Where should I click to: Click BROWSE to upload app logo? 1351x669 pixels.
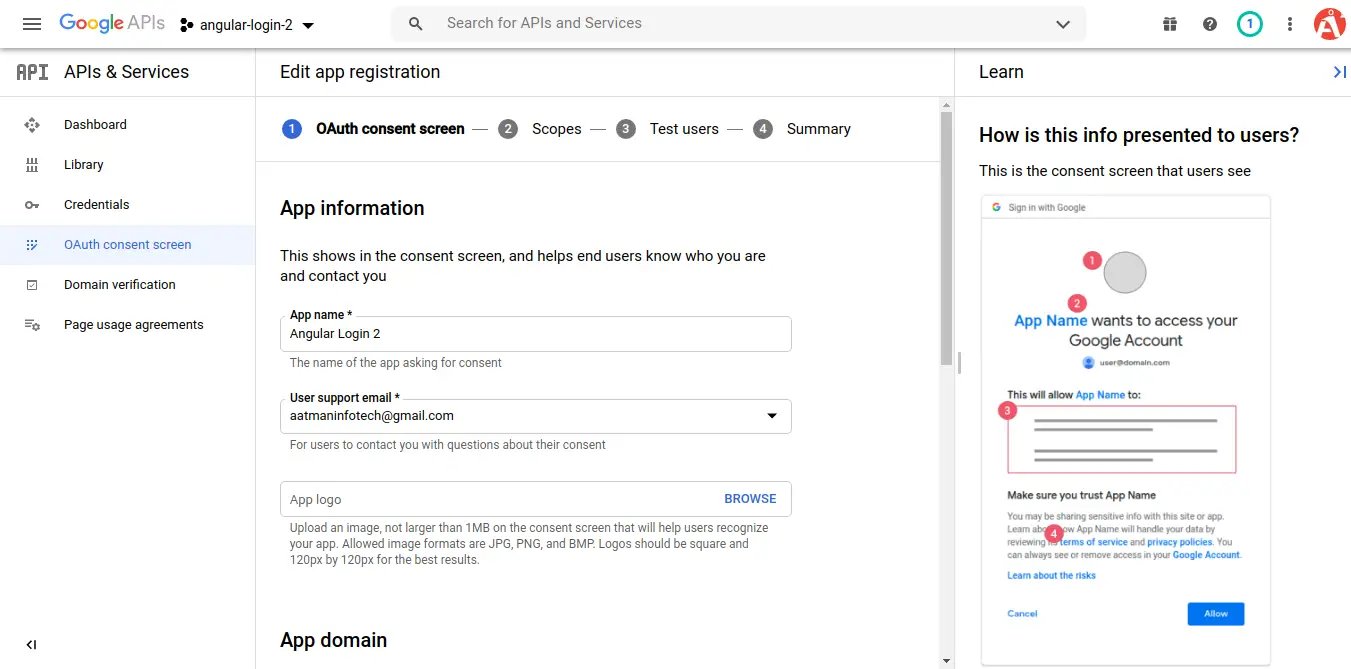pyautogui.click(x=750, y=499)
